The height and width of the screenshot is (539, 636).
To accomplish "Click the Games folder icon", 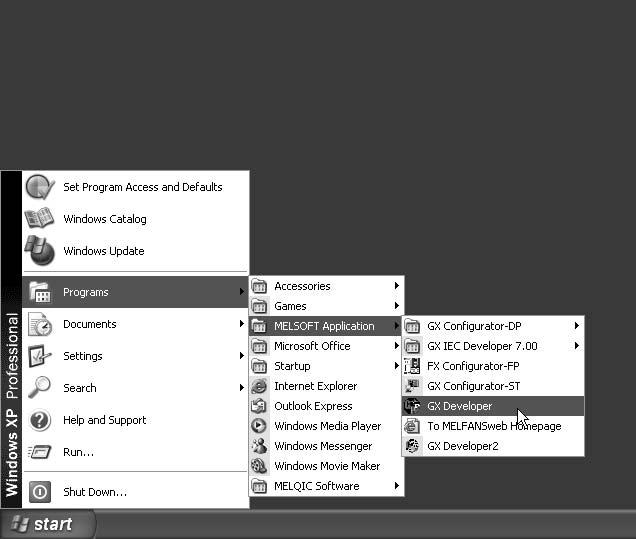I will pyautogui.click(x=259, y=306).
